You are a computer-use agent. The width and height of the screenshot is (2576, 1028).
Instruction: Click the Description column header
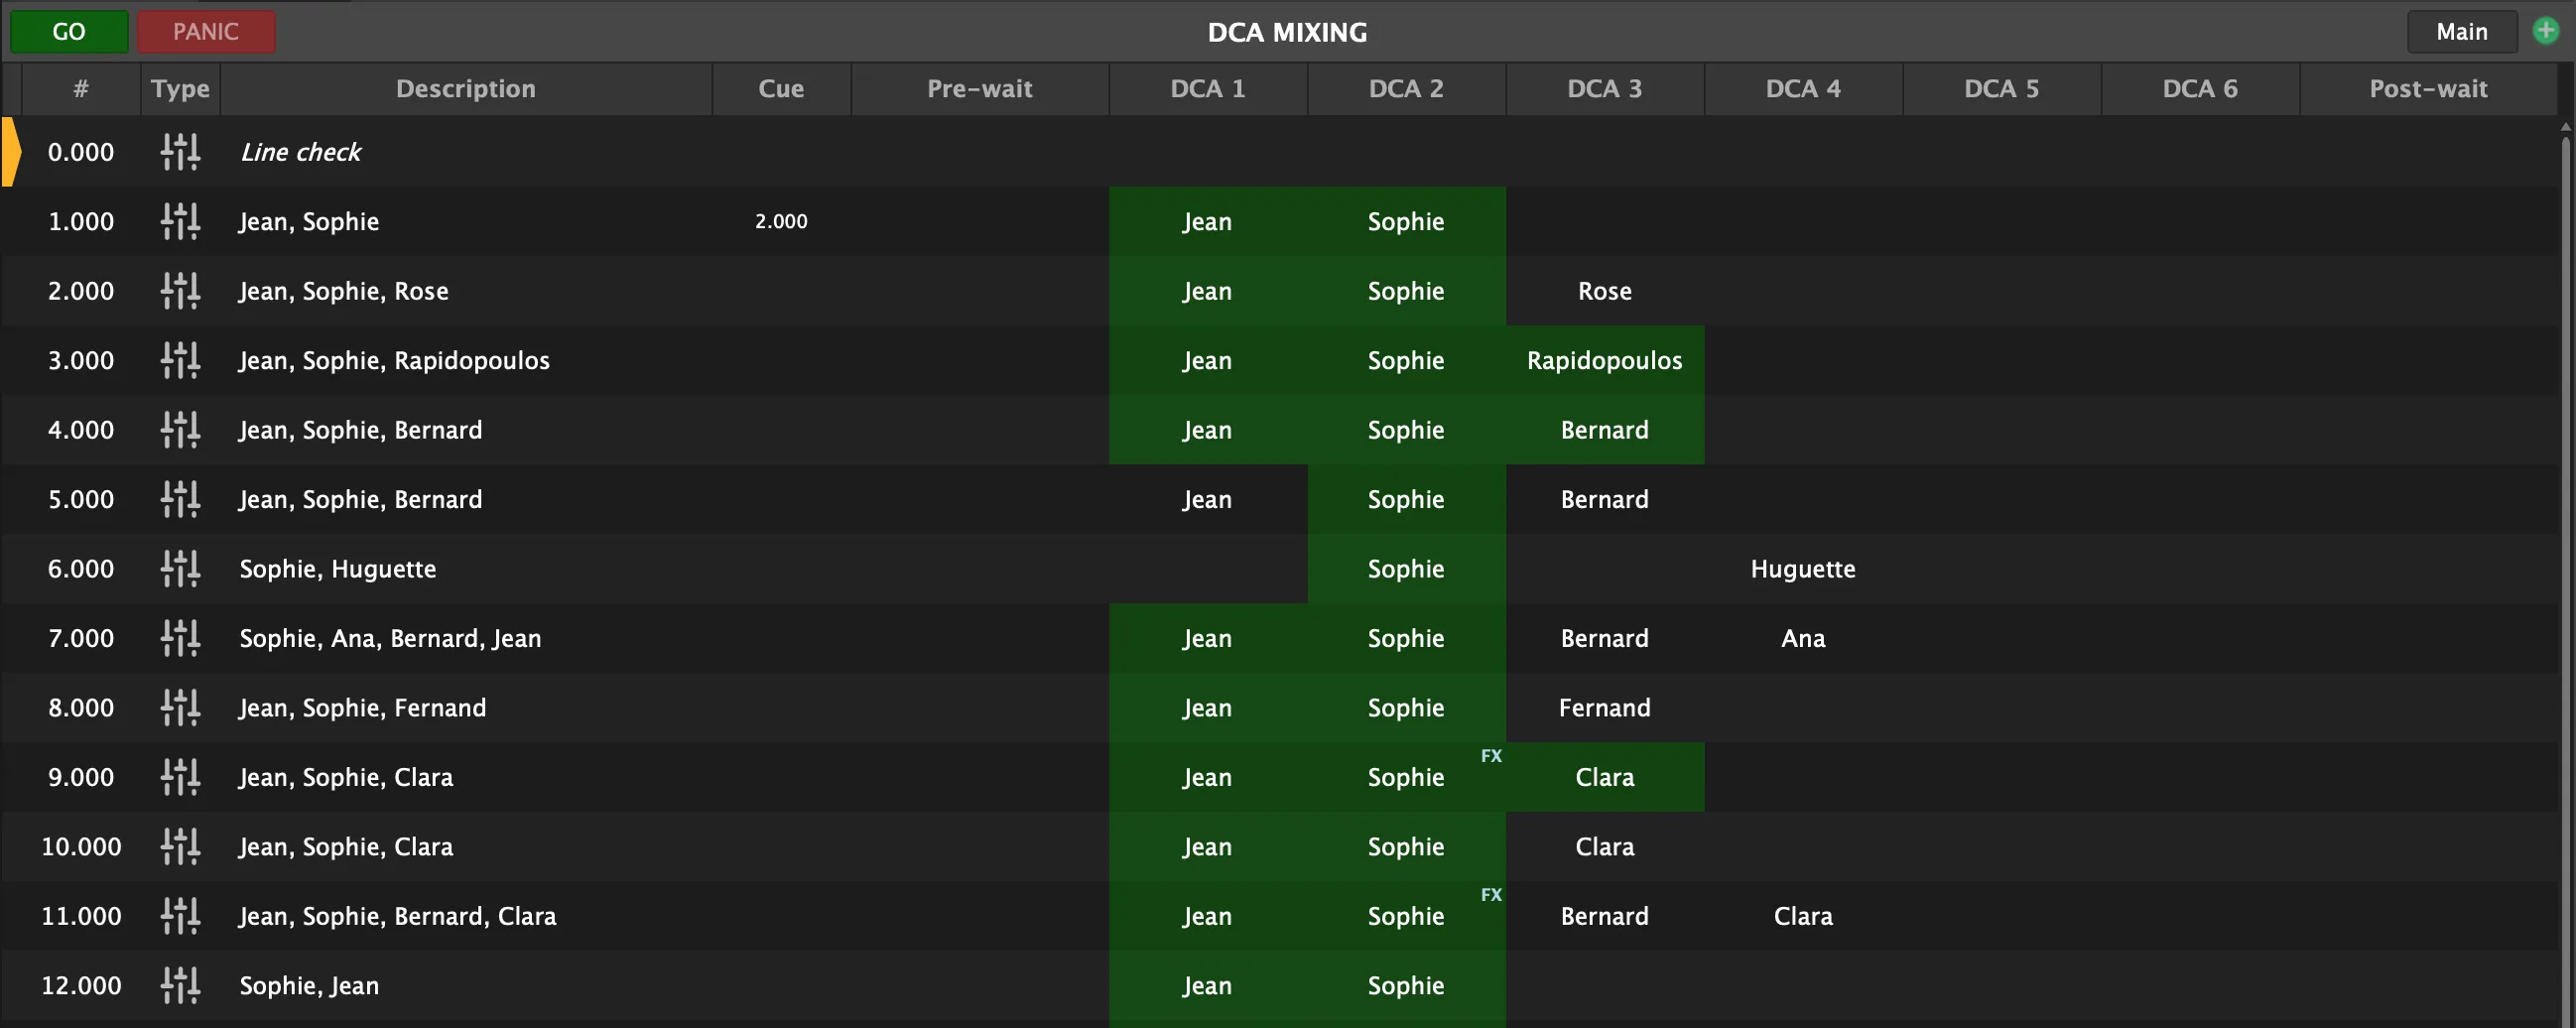pyautogui.click(x=466, y=89)
